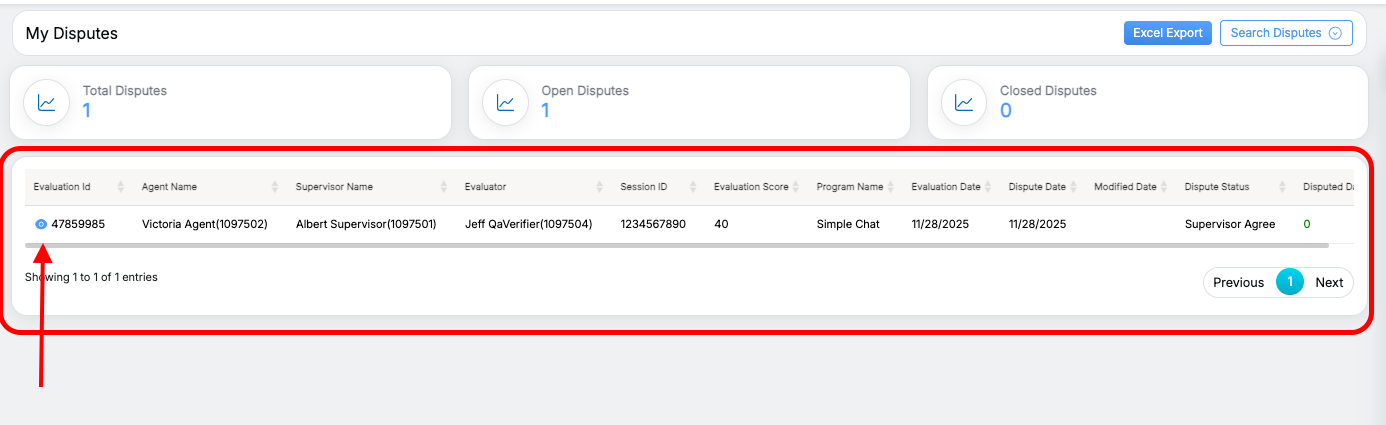Image resolution: width=1386 pixels, height=425 pixels.
Task: Click the Modified Date column header
Action: click(x=1124, y=187)
